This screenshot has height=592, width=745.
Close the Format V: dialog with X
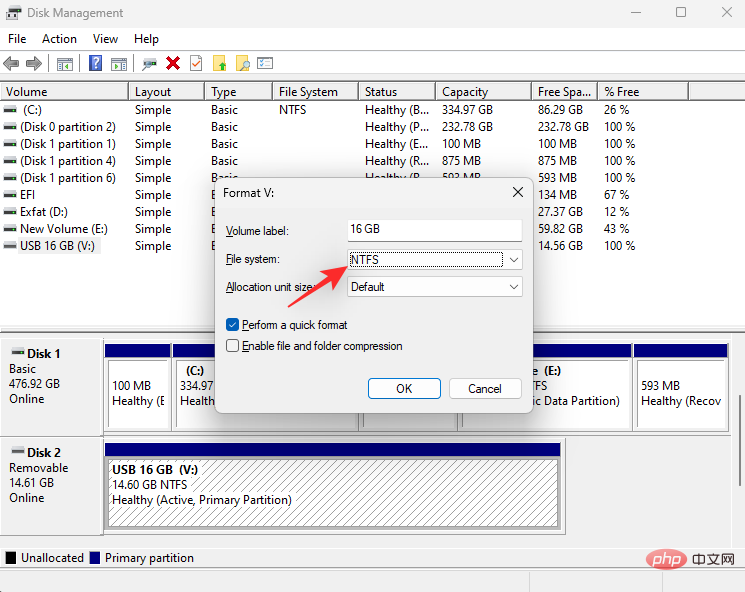pyautogui.click(x=518, y=192)
